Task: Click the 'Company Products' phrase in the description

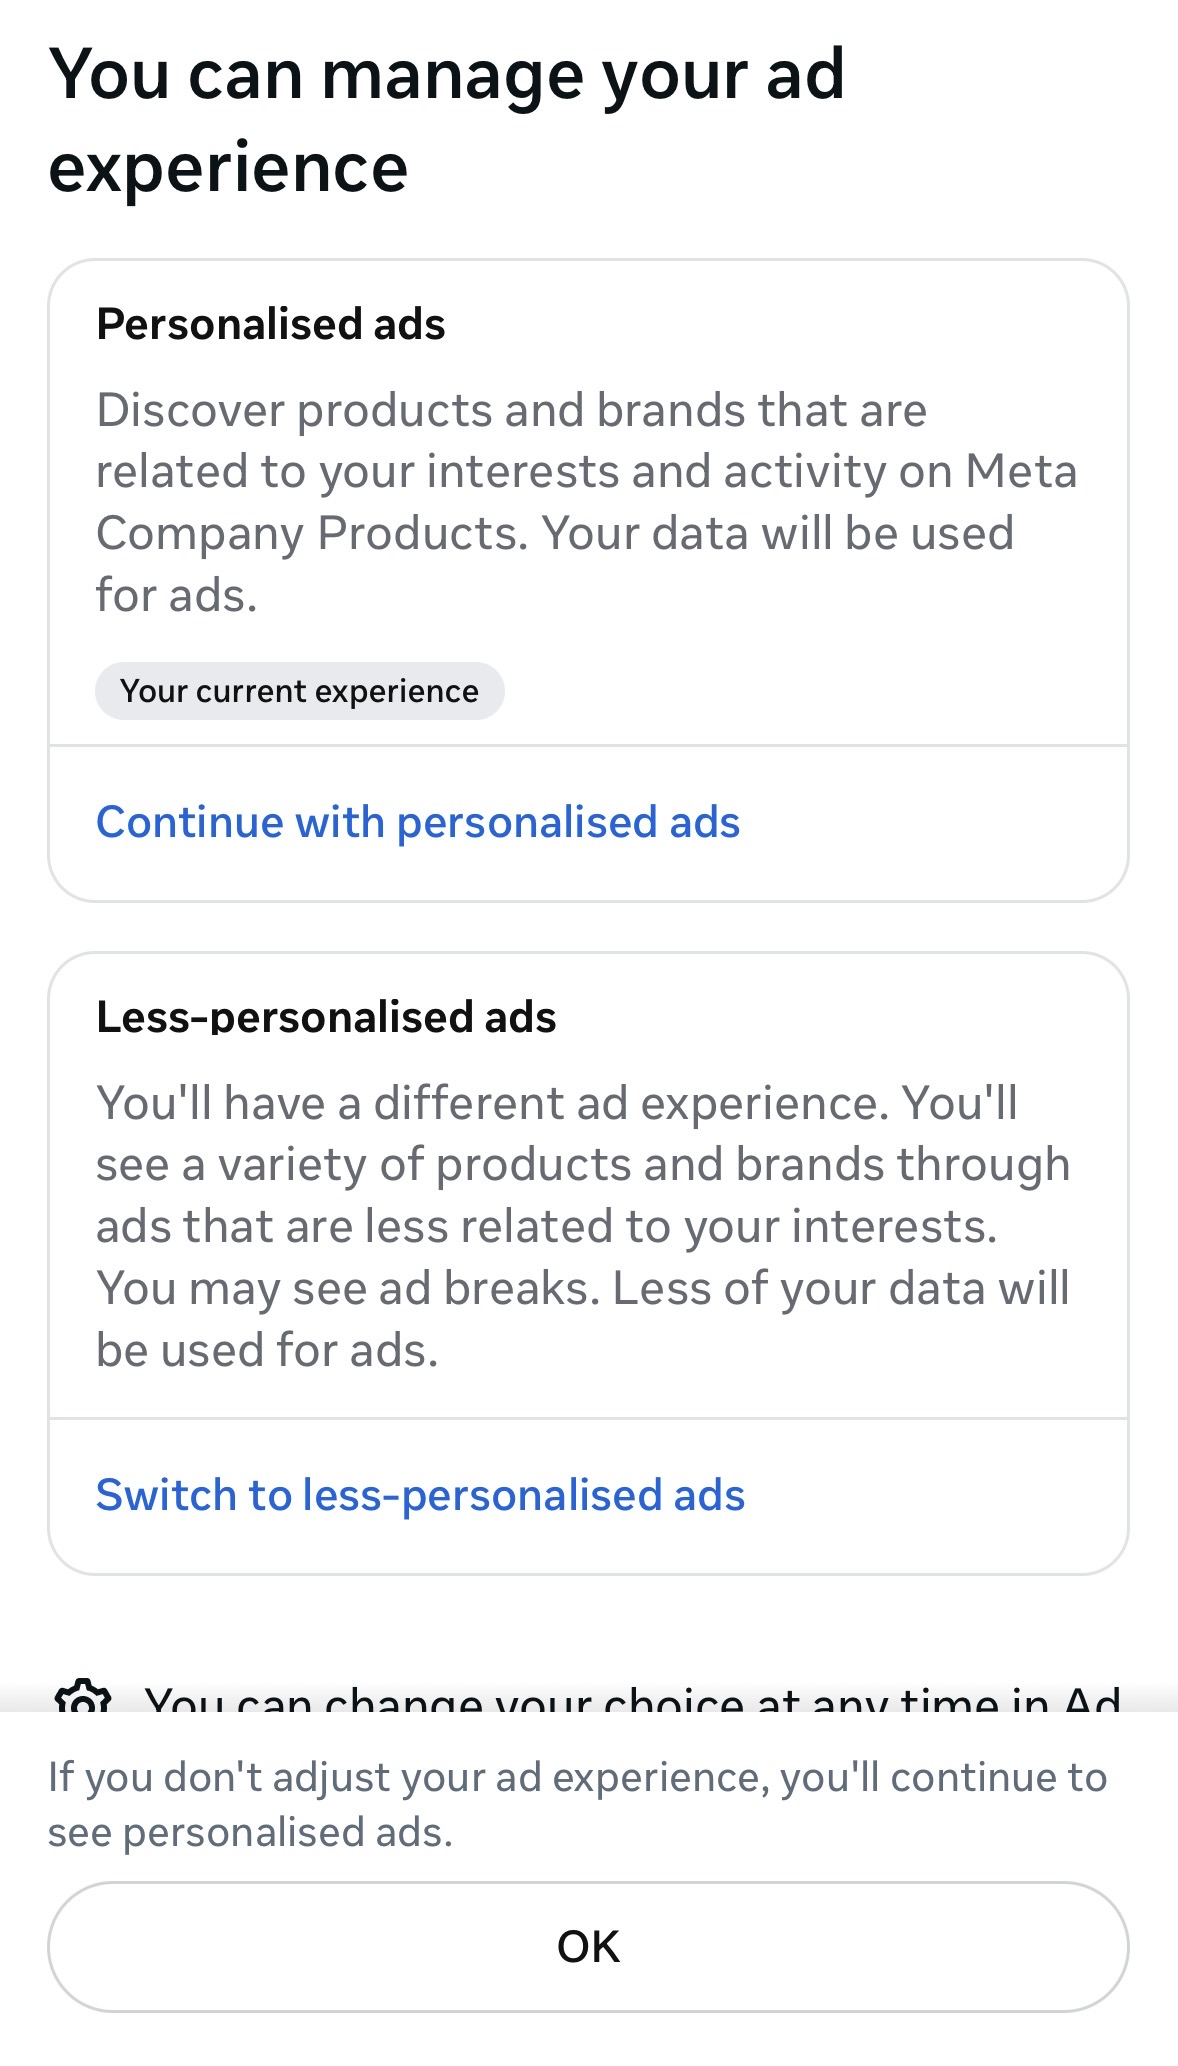Action: [x=310, y=533]
